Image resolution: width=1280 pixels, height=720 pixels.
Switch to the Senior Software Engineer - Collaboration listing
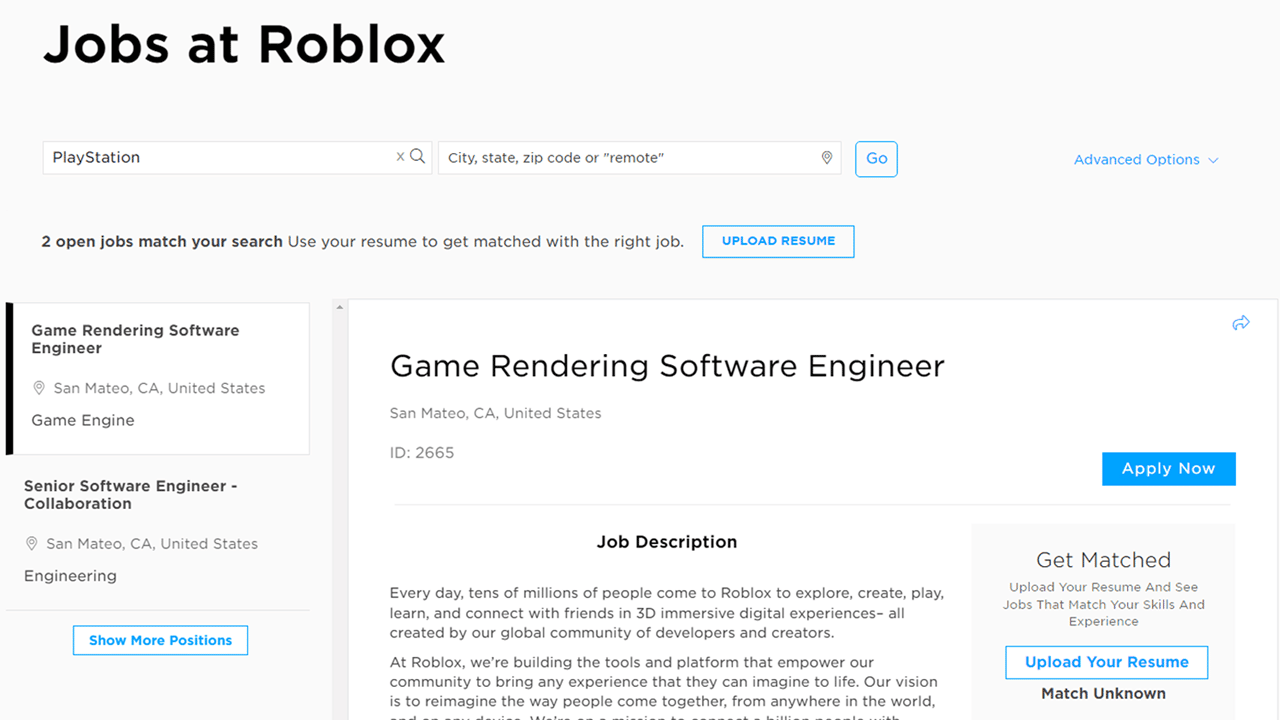tap(132, 494)
